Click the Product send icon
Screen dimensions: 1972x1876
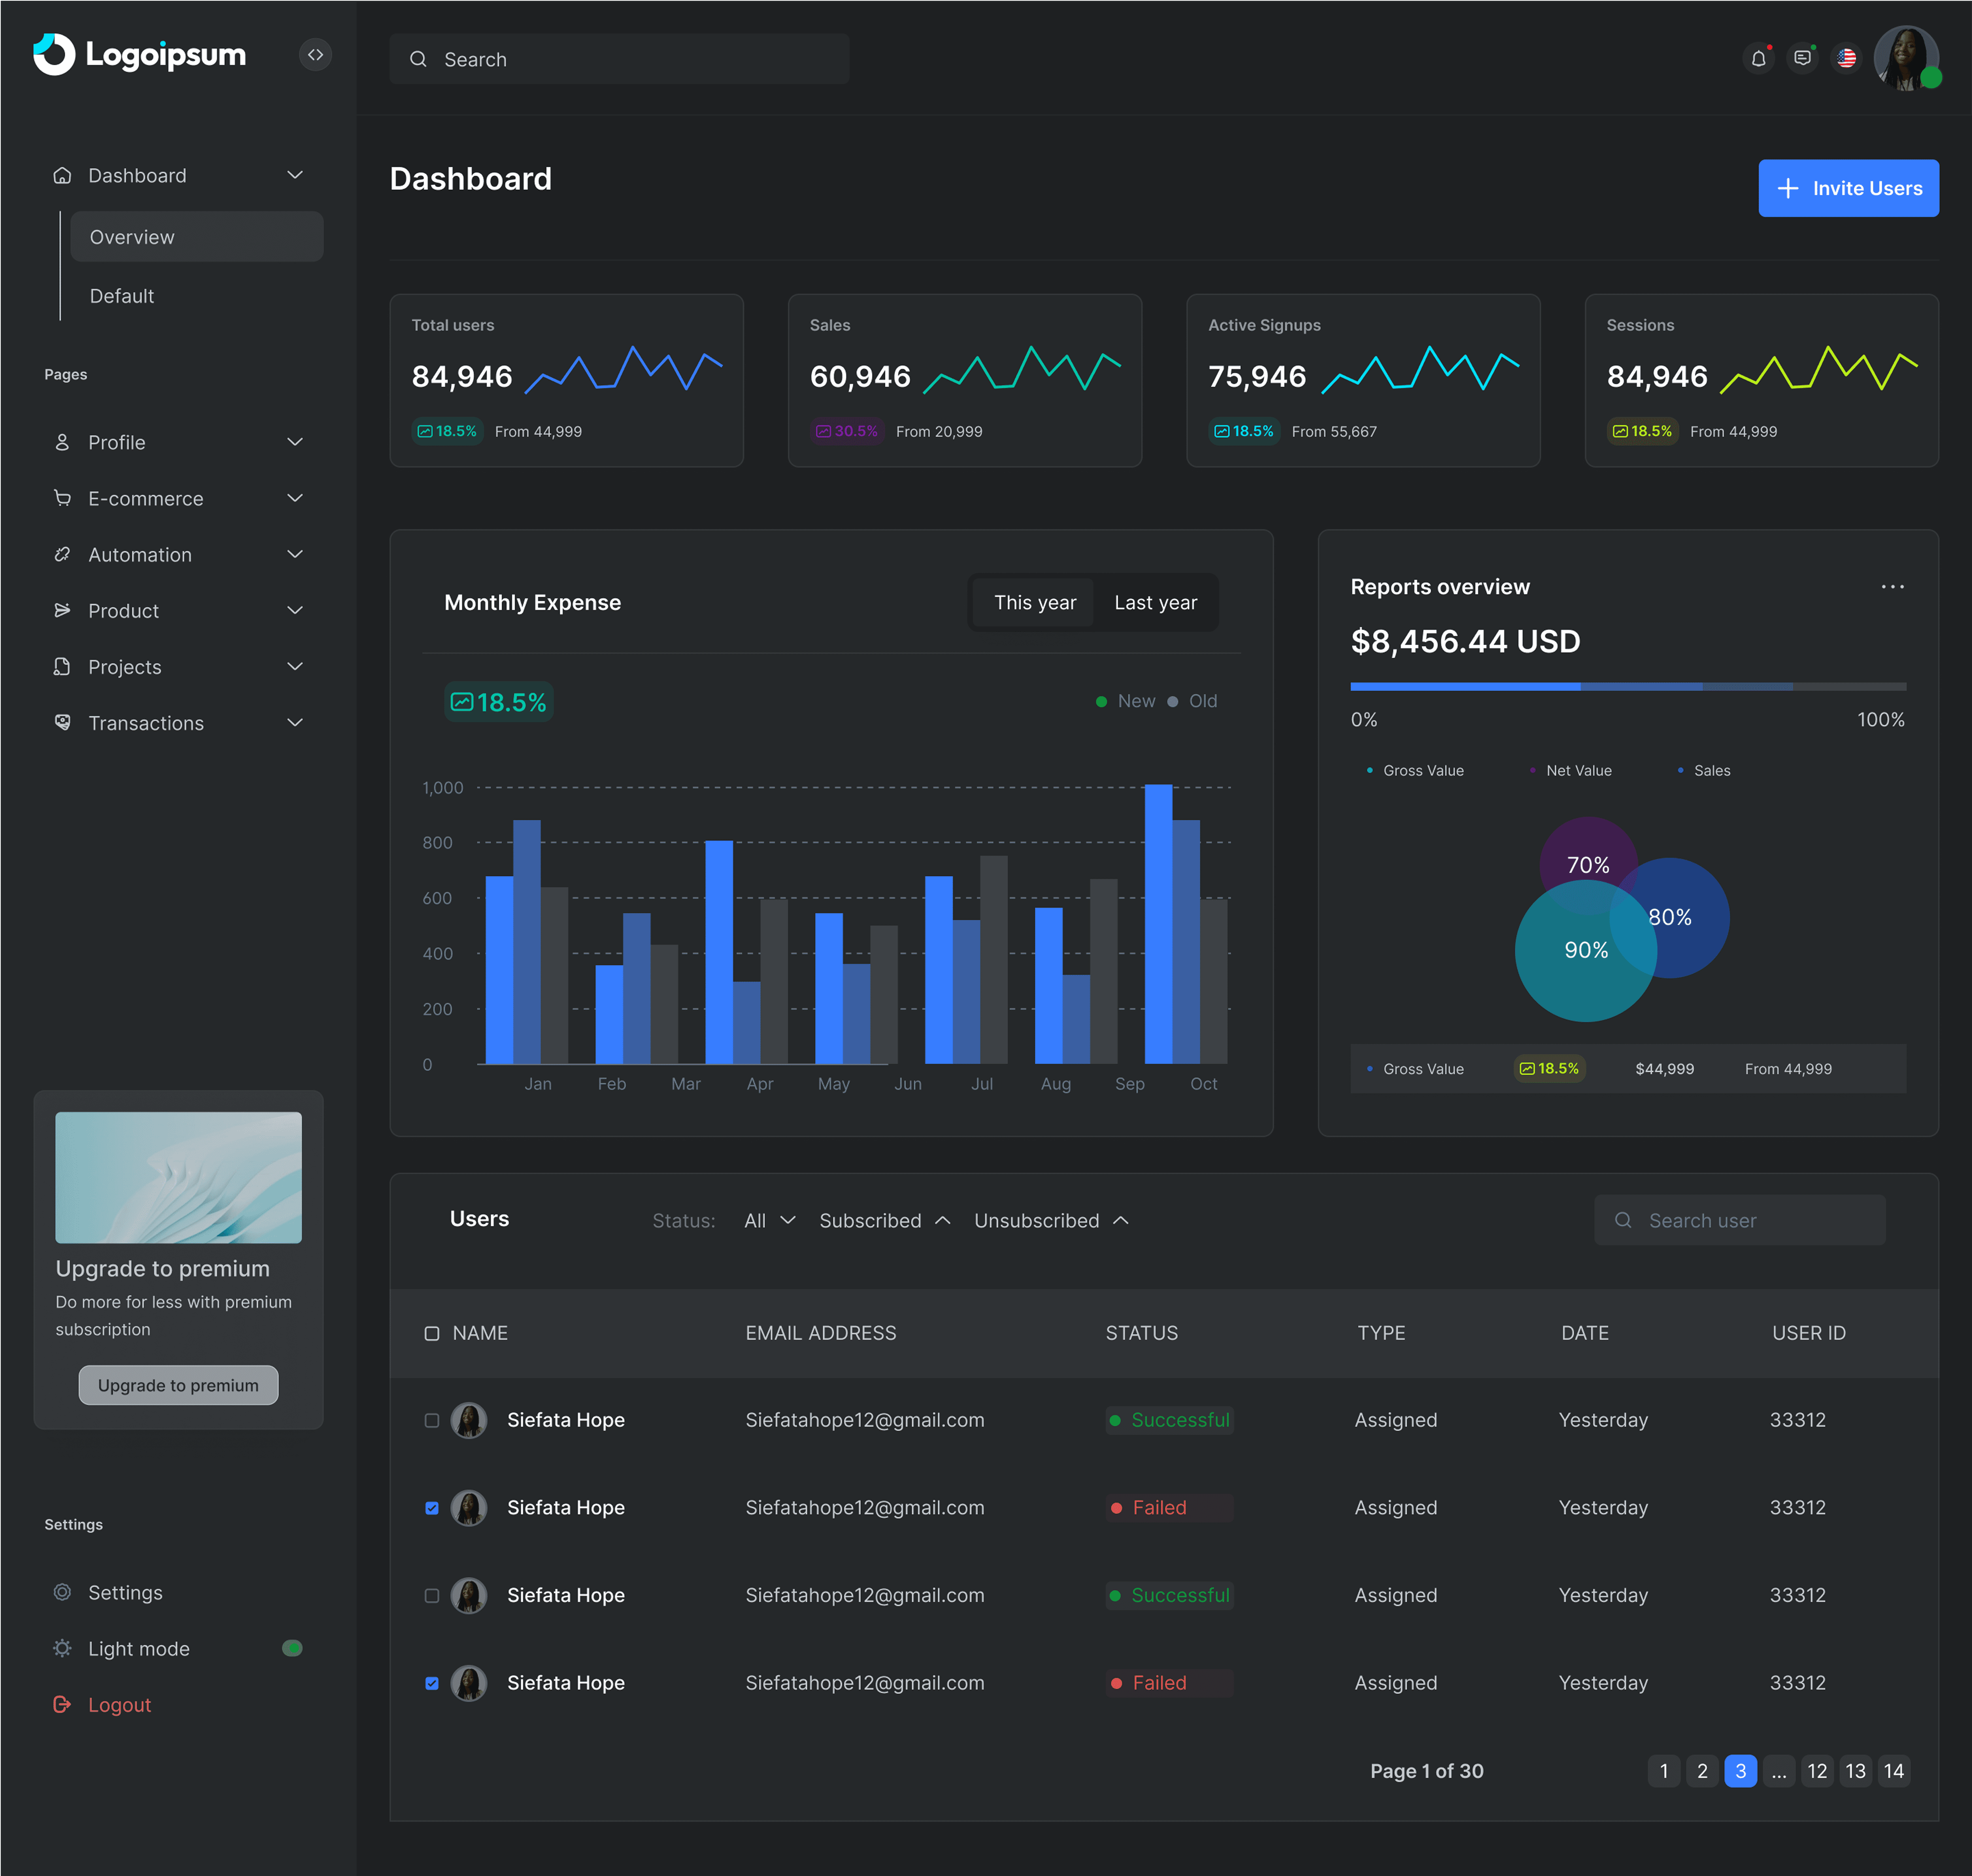pos(62,610)
